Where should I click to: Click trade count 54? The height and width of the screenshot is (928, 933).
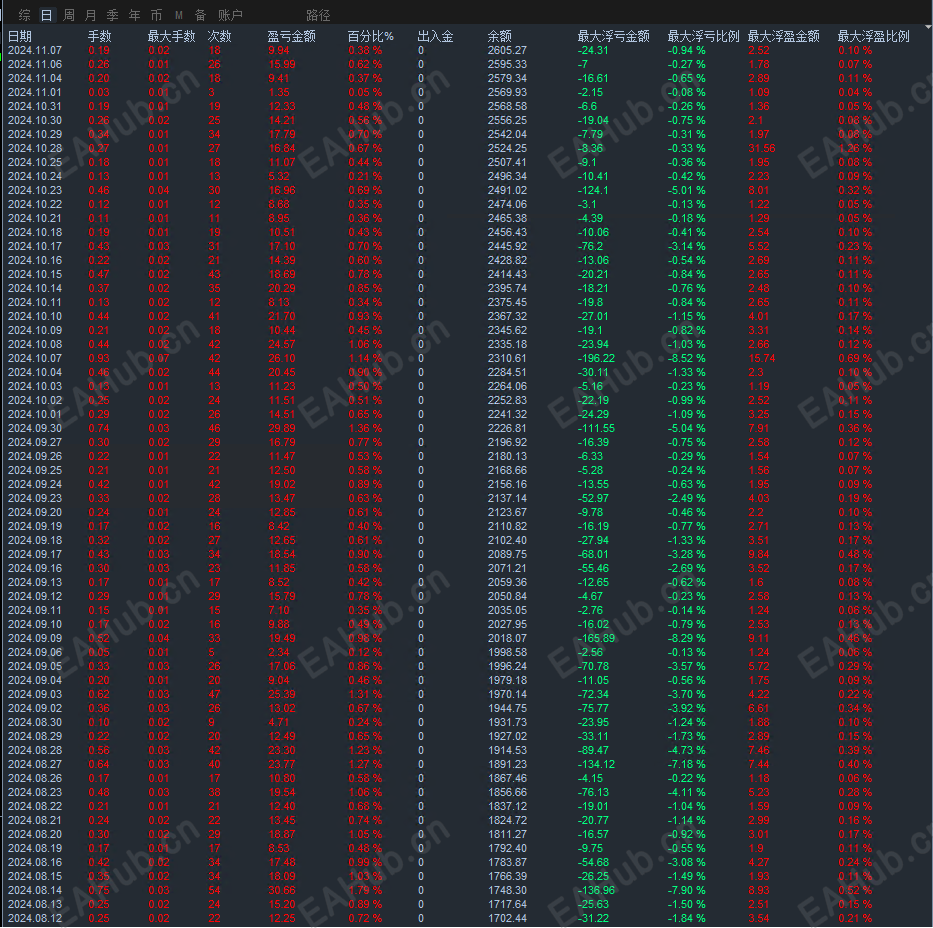tap(215, 891)
